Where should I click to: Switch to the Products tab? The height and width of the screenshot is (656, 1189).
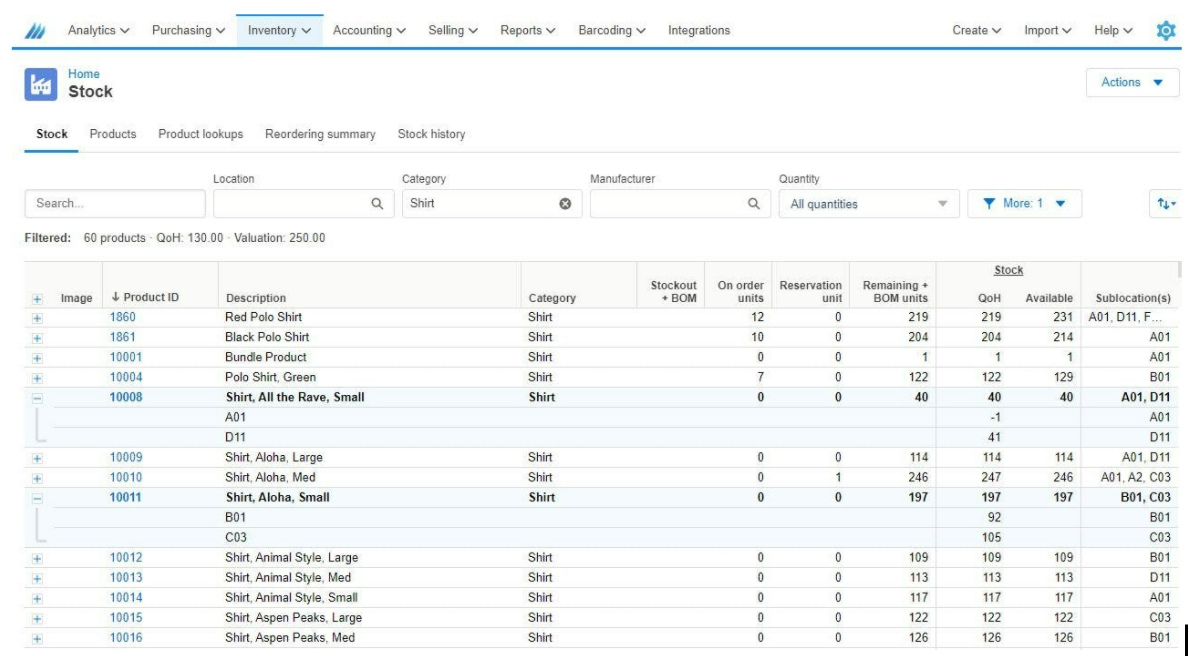[x=113, y=132]
